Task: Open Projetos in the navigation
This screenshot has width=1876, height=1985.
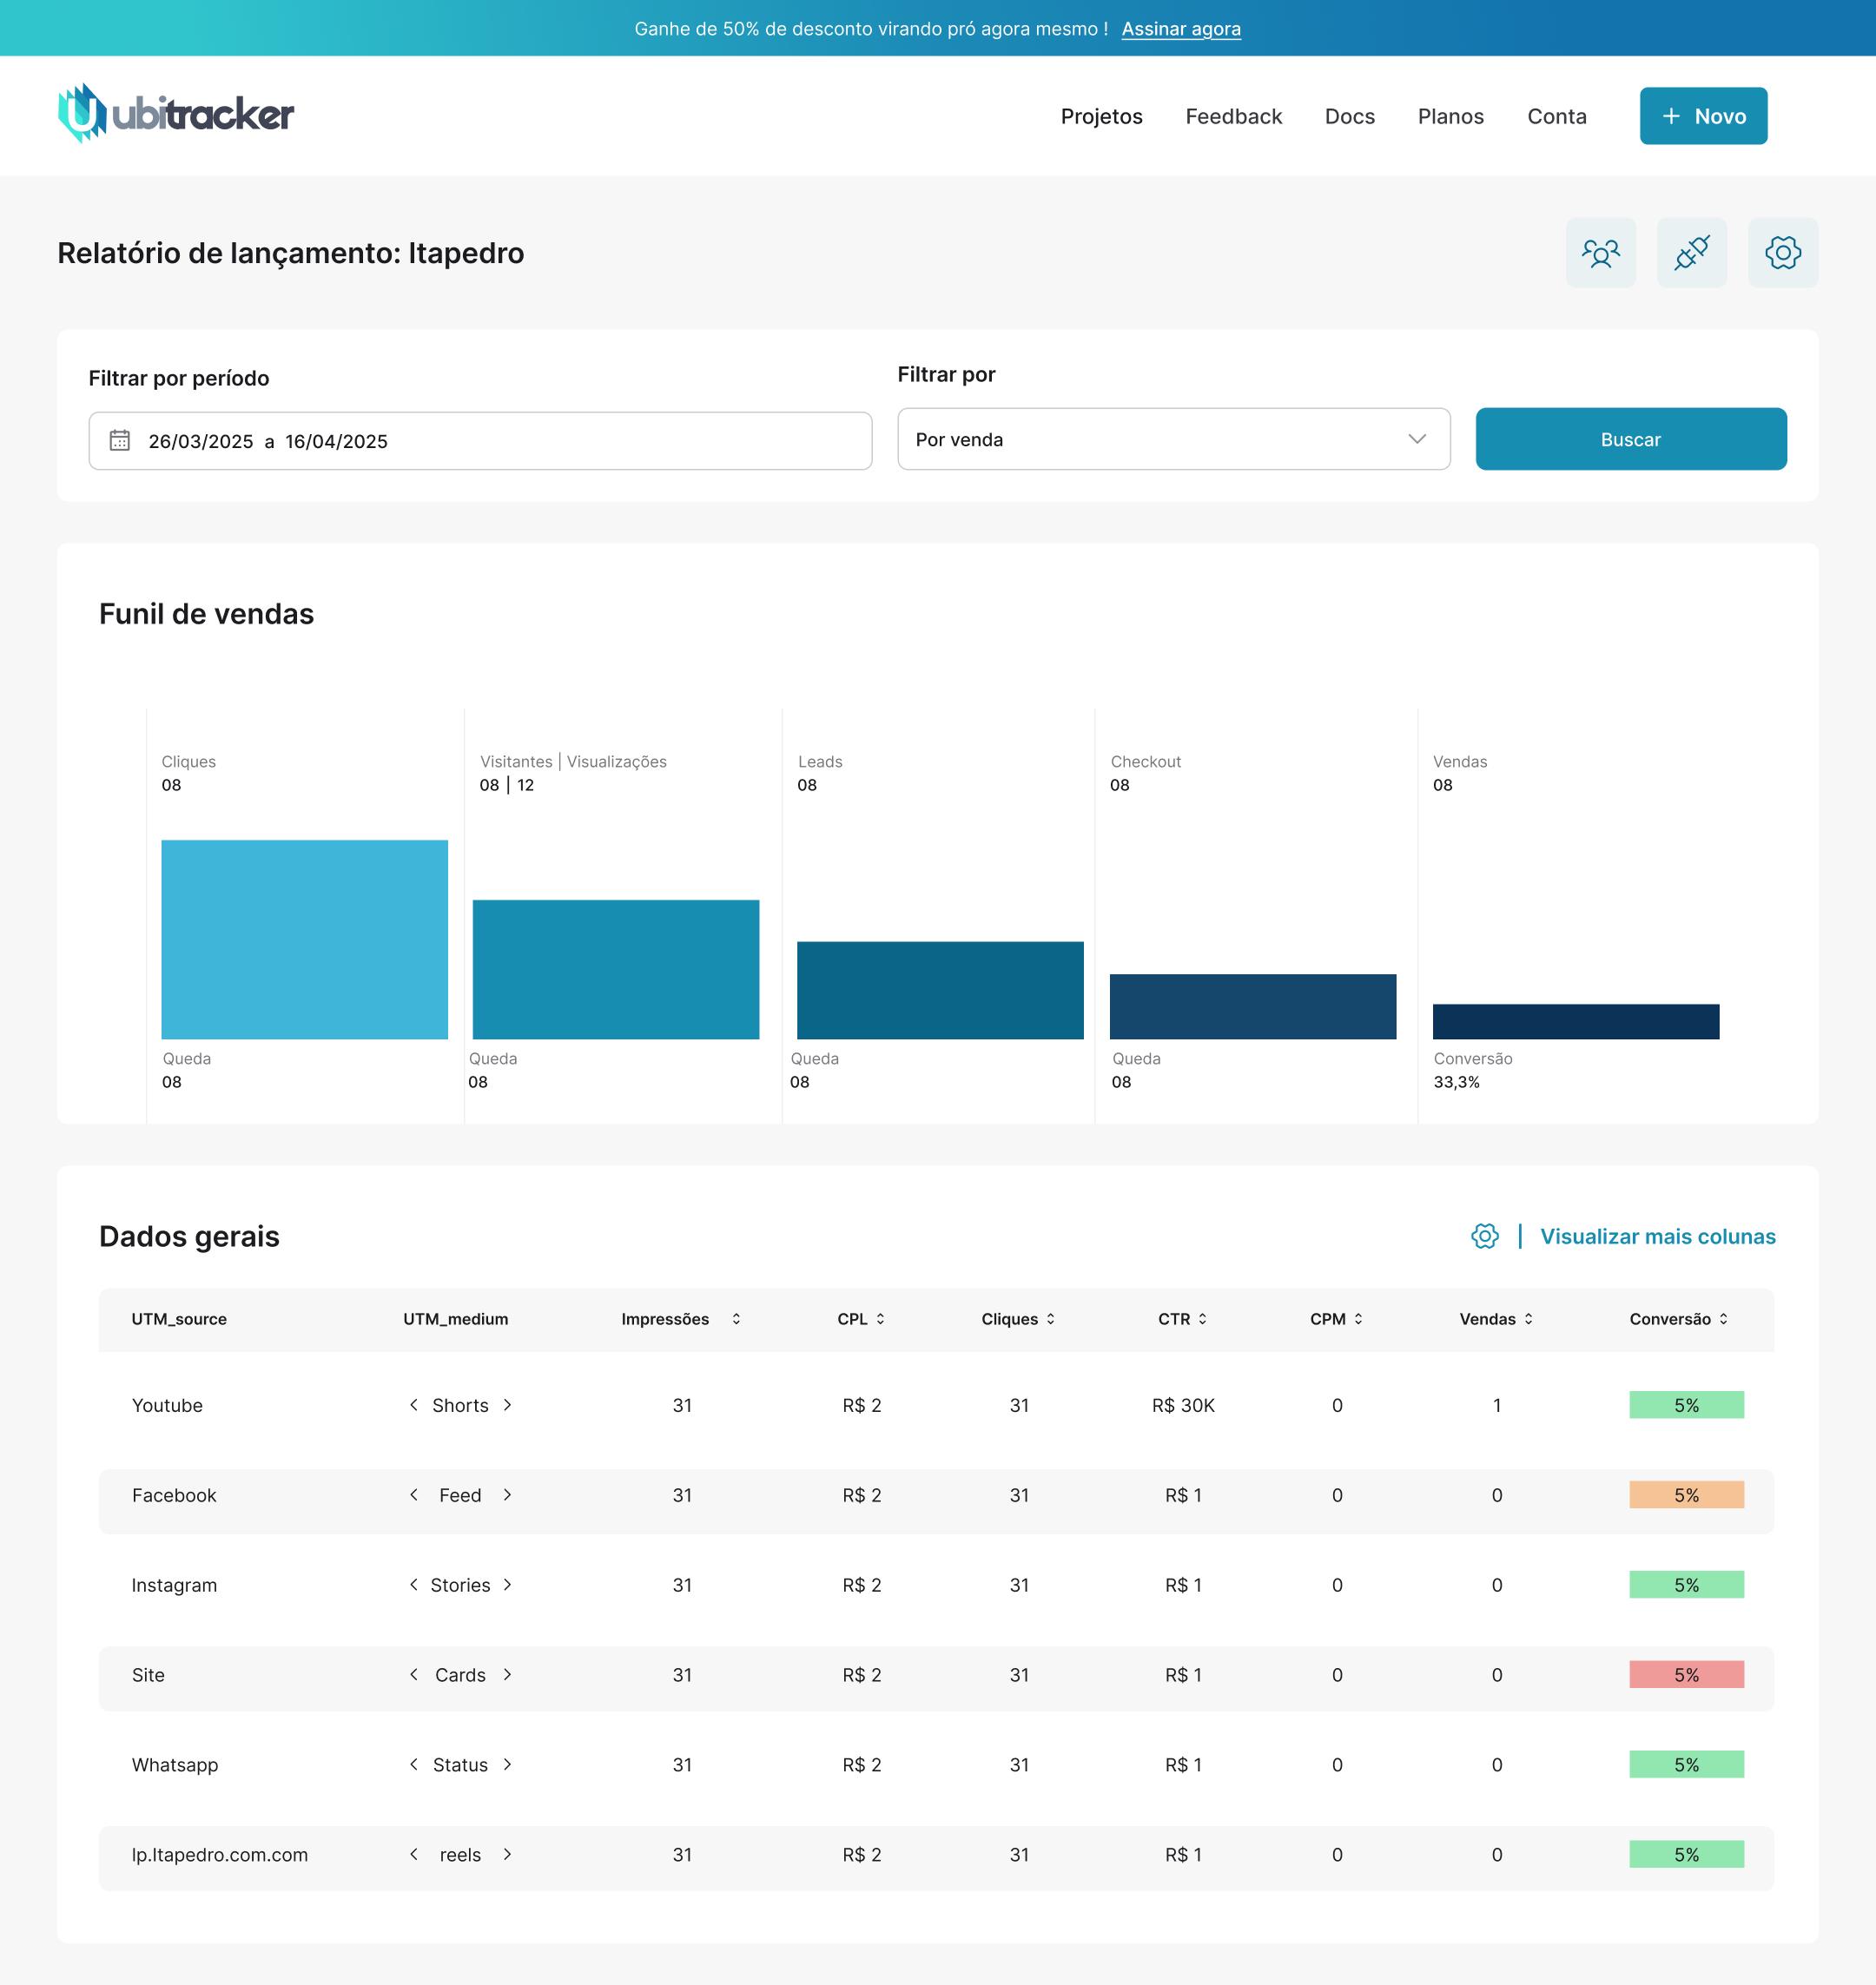Action: point(1101,116)
